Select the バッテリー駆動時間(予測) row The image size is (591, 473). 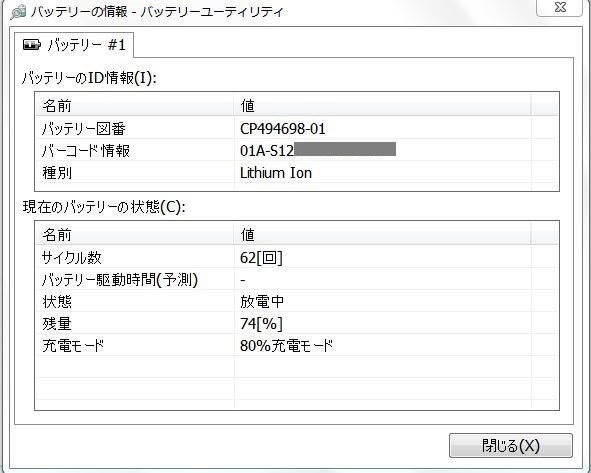pos(297,280)
